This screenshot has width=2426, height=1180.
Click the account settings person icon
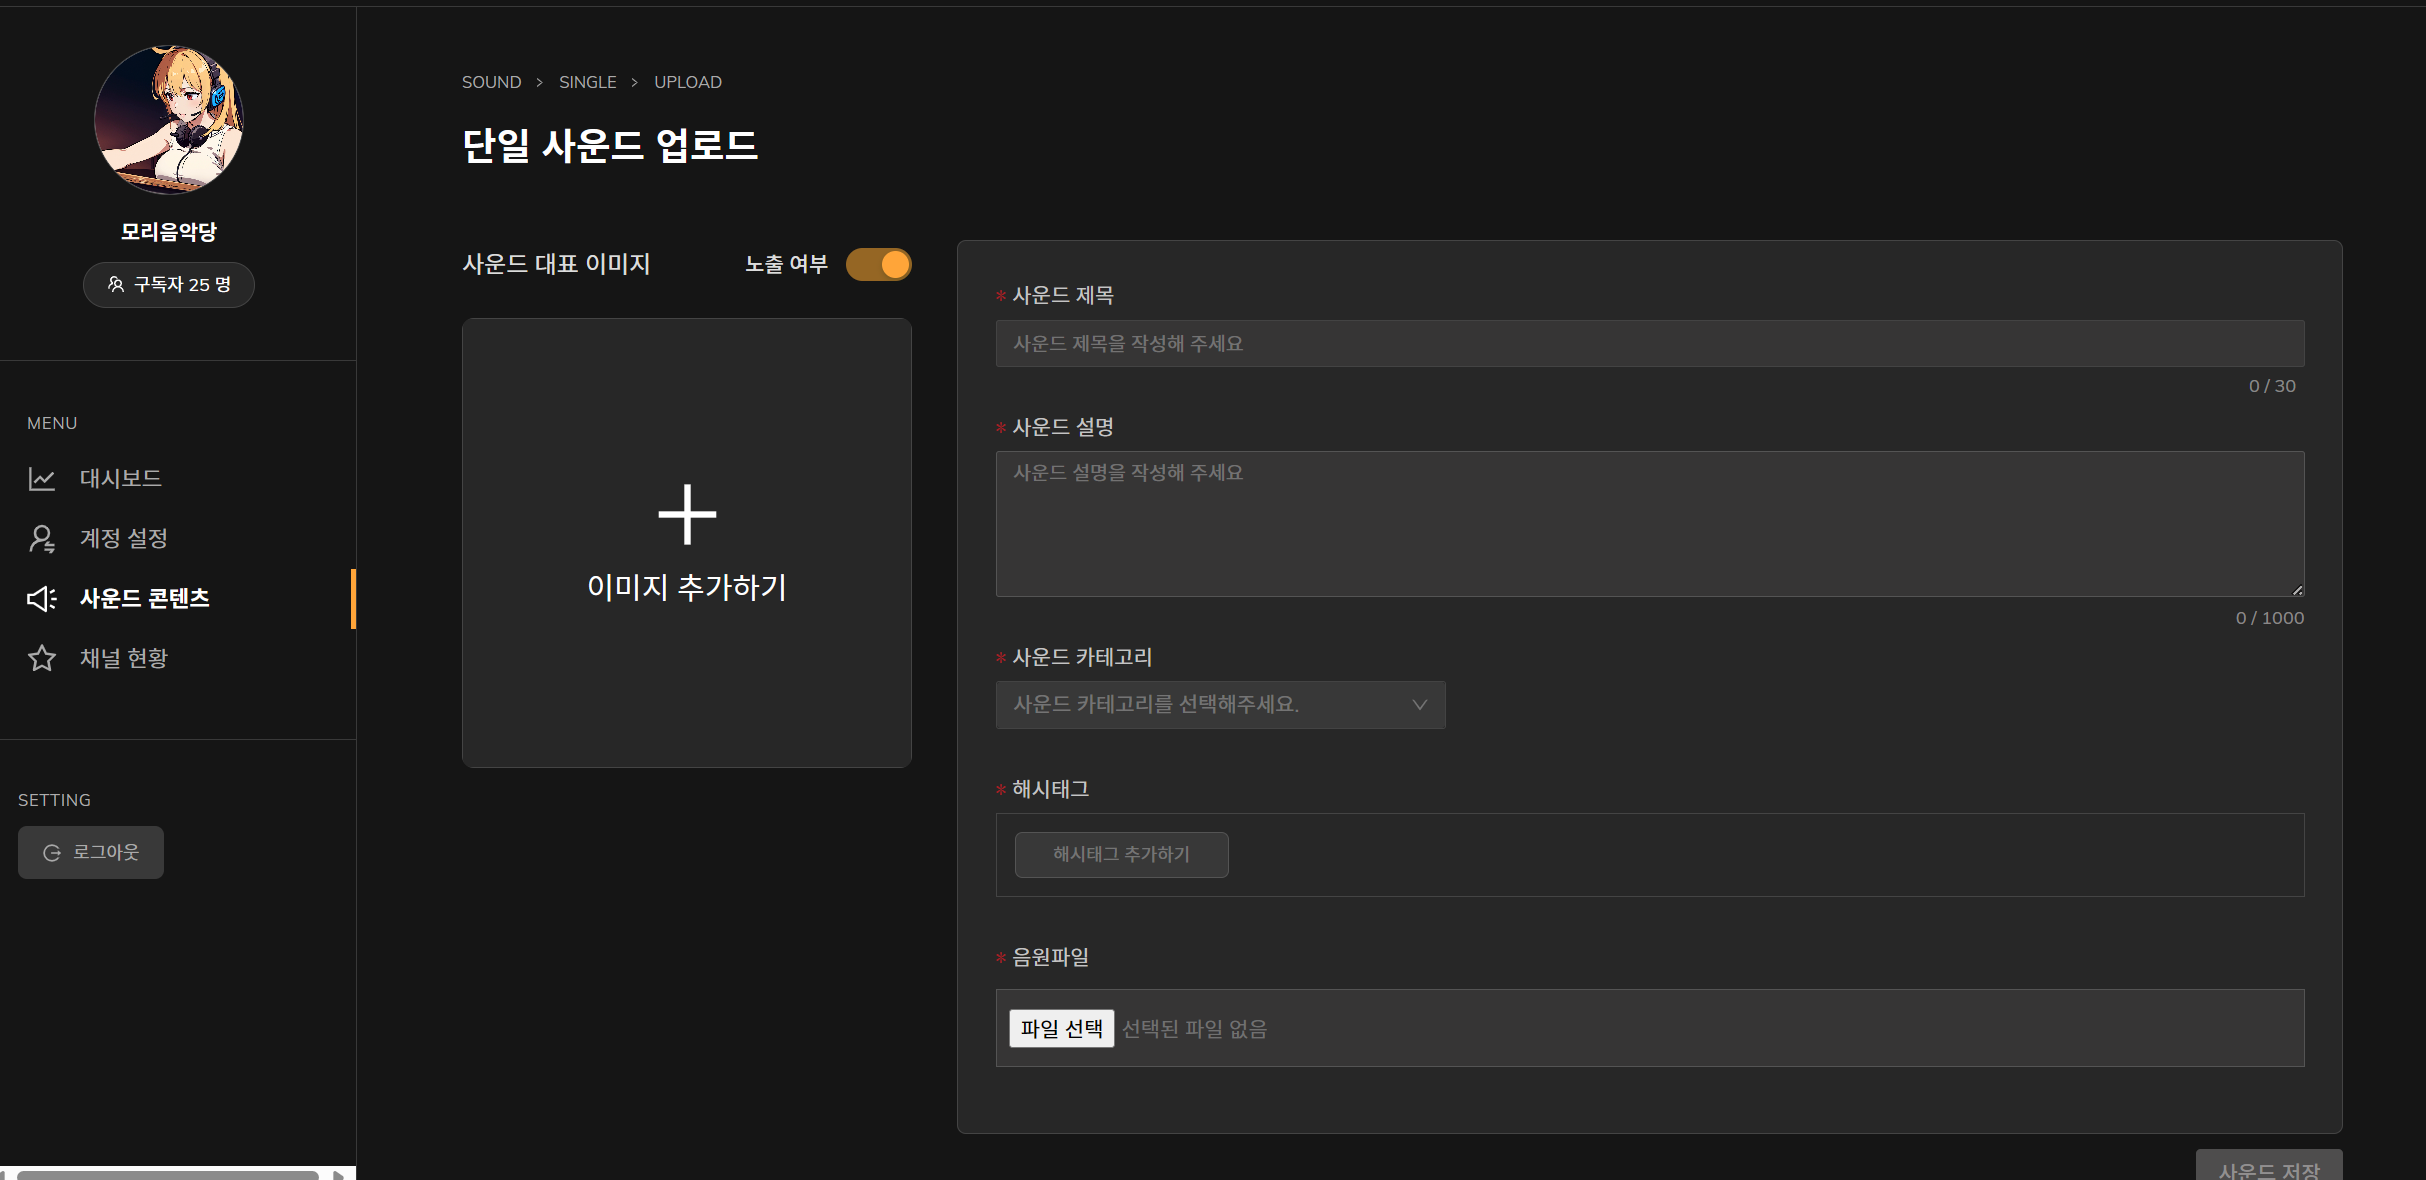[x=41, y=539]
